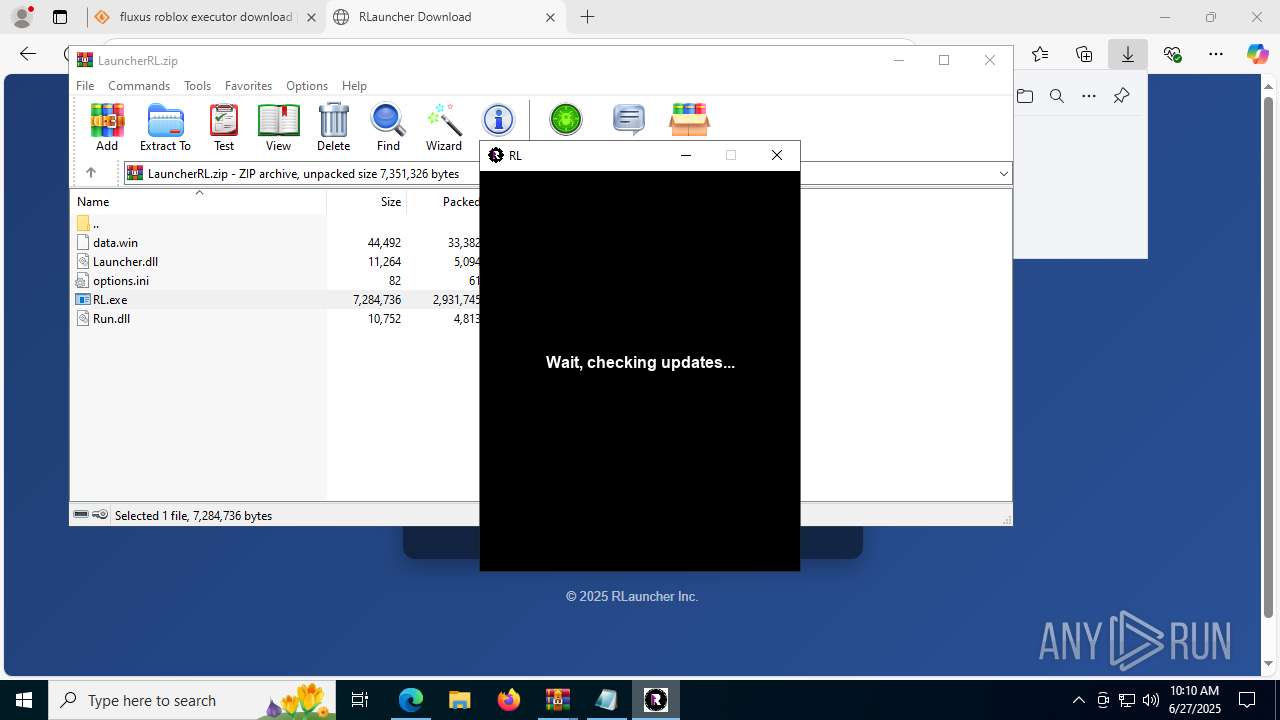Click the Find magnifier icon
This screenshot has height=720, width=1280.
click(x=388, y=127)
